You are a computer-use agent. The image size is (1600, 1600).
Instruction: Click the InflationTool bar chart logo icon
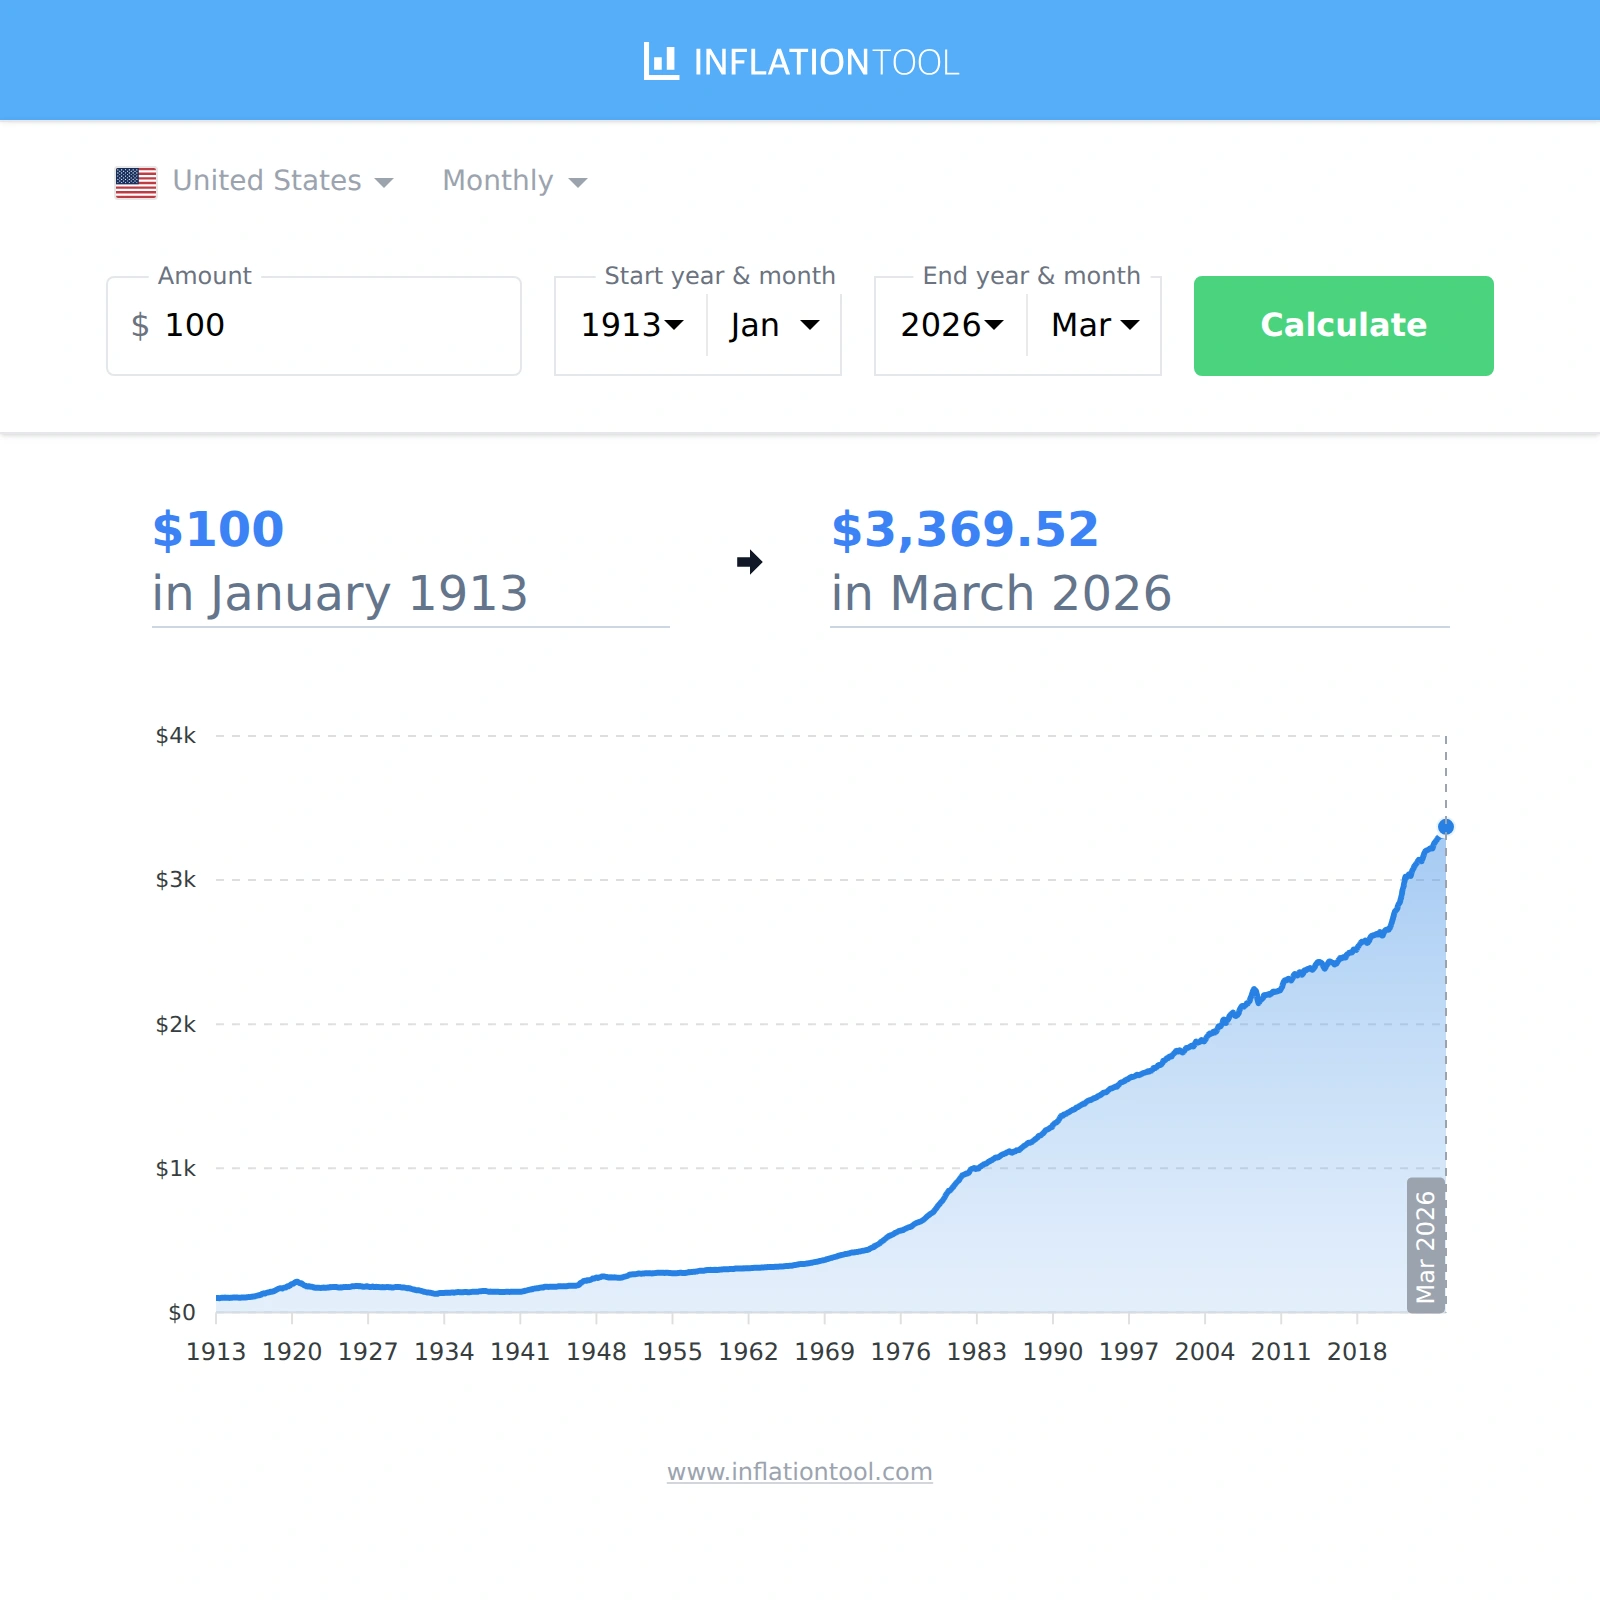coord(661,62)
